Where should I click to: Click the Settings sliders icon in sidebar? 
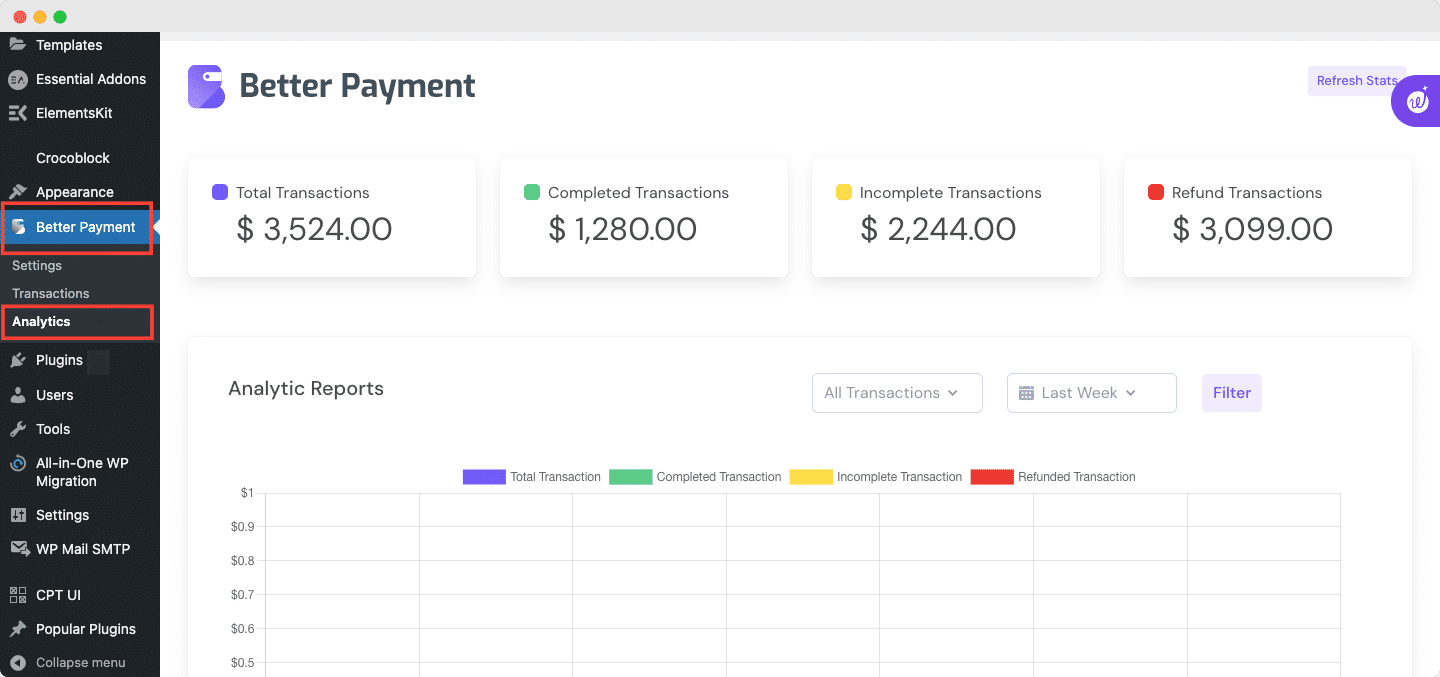tap(18, 515)
